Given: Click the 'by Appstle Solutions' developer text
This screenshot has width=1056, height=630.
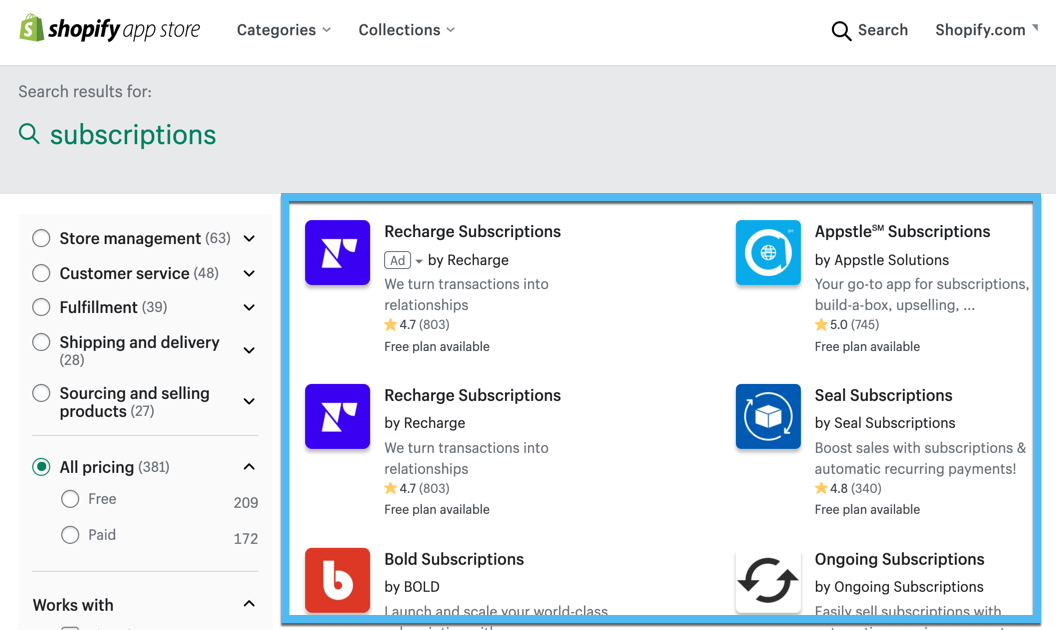Looking at the screenshot, I should click(x=882, y=260).
